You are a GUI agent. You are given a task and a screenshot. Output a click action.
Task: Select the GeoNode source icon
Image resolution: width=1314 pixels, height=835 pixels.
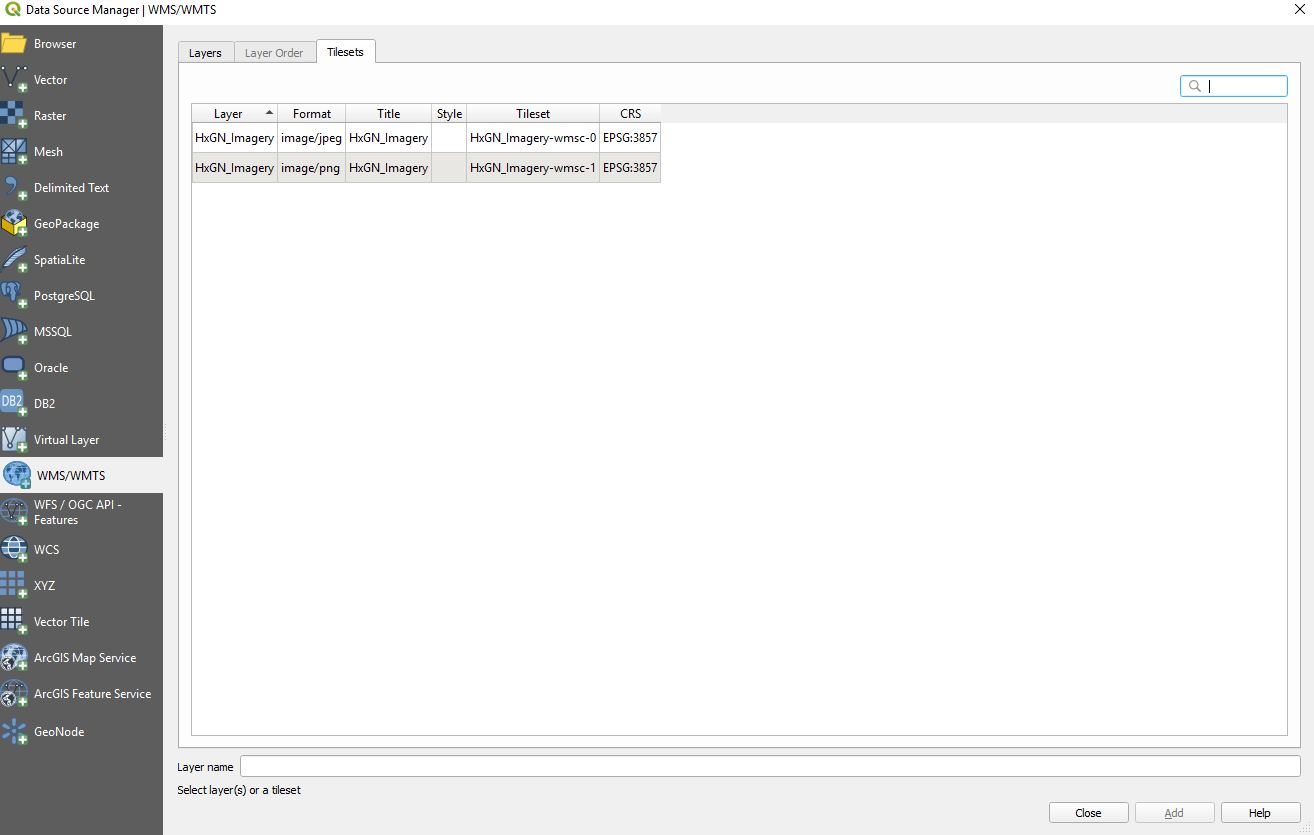[14, 732]
